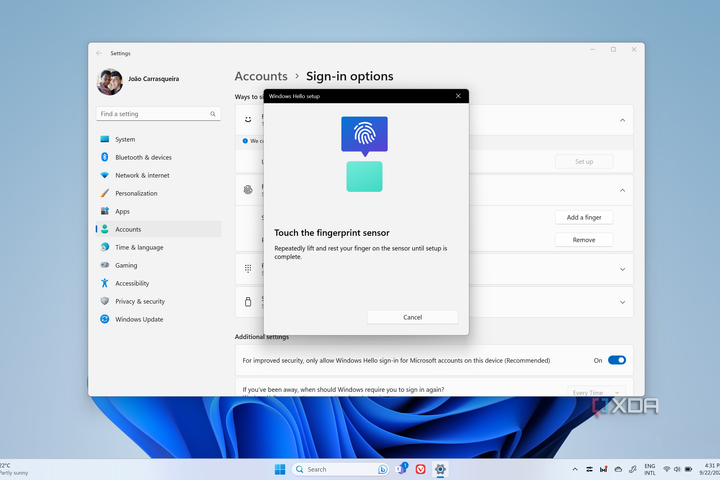Click the security key icon

(x=248, y=302)
